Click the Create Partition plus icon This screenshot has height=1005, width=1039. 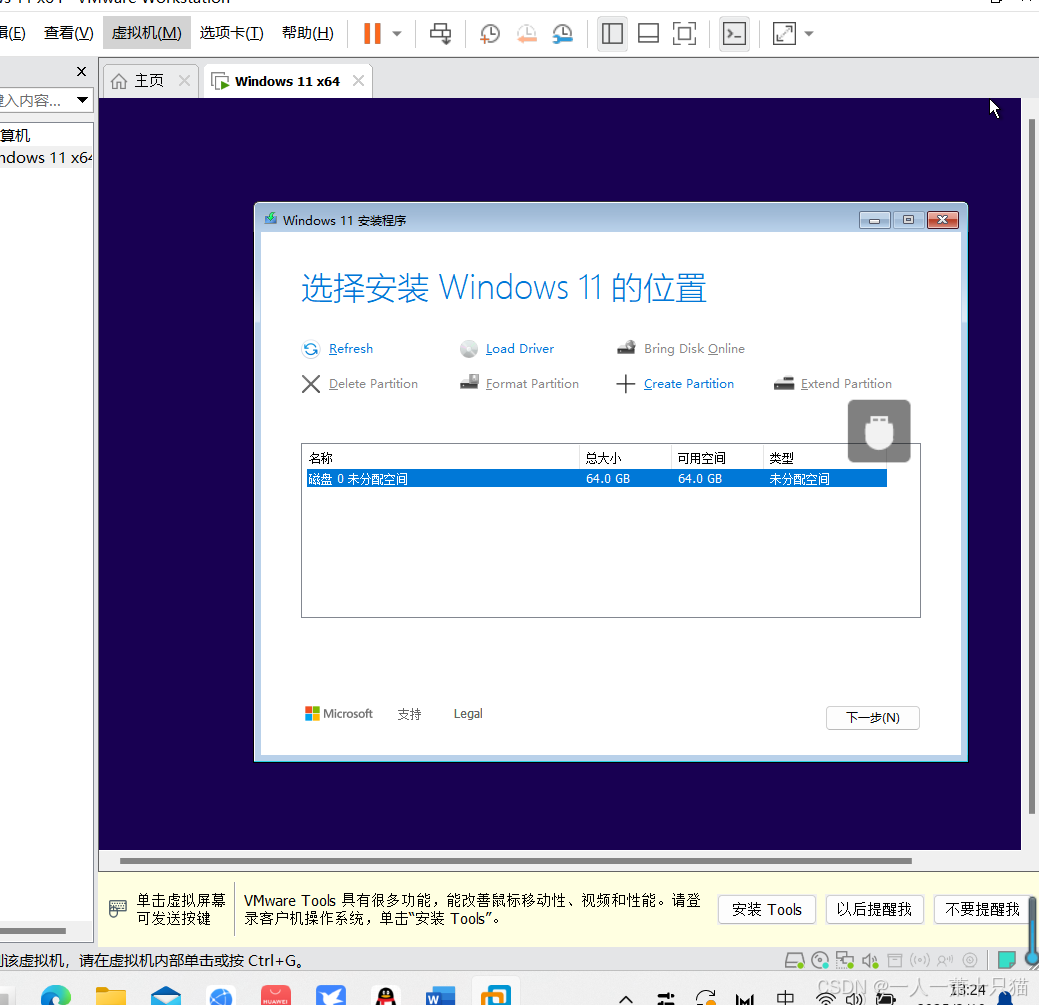[626, 384]
